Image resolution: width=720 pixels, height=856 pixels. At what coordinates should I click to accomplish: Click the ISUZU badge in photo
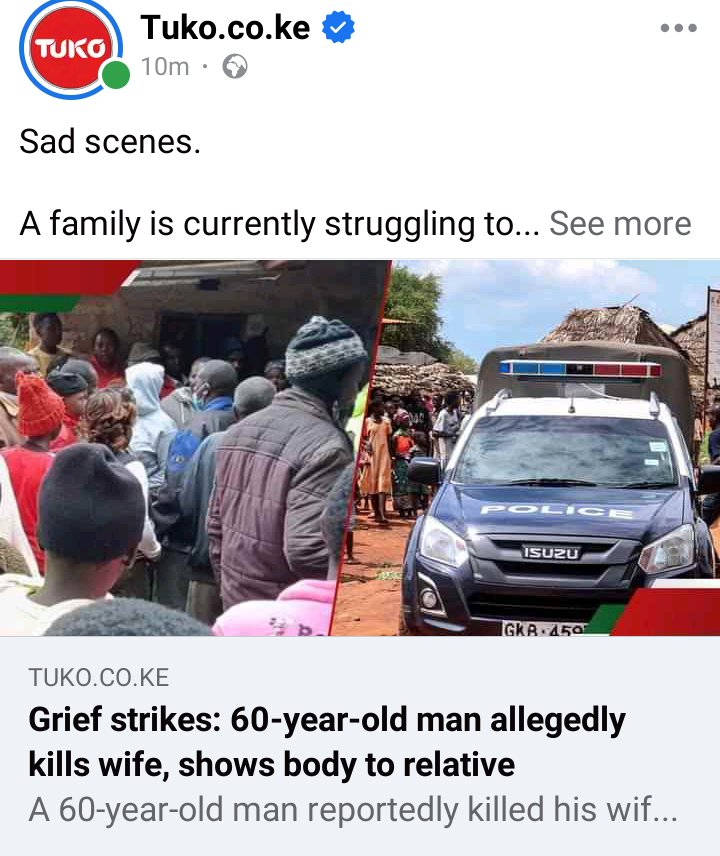[551, 552]
